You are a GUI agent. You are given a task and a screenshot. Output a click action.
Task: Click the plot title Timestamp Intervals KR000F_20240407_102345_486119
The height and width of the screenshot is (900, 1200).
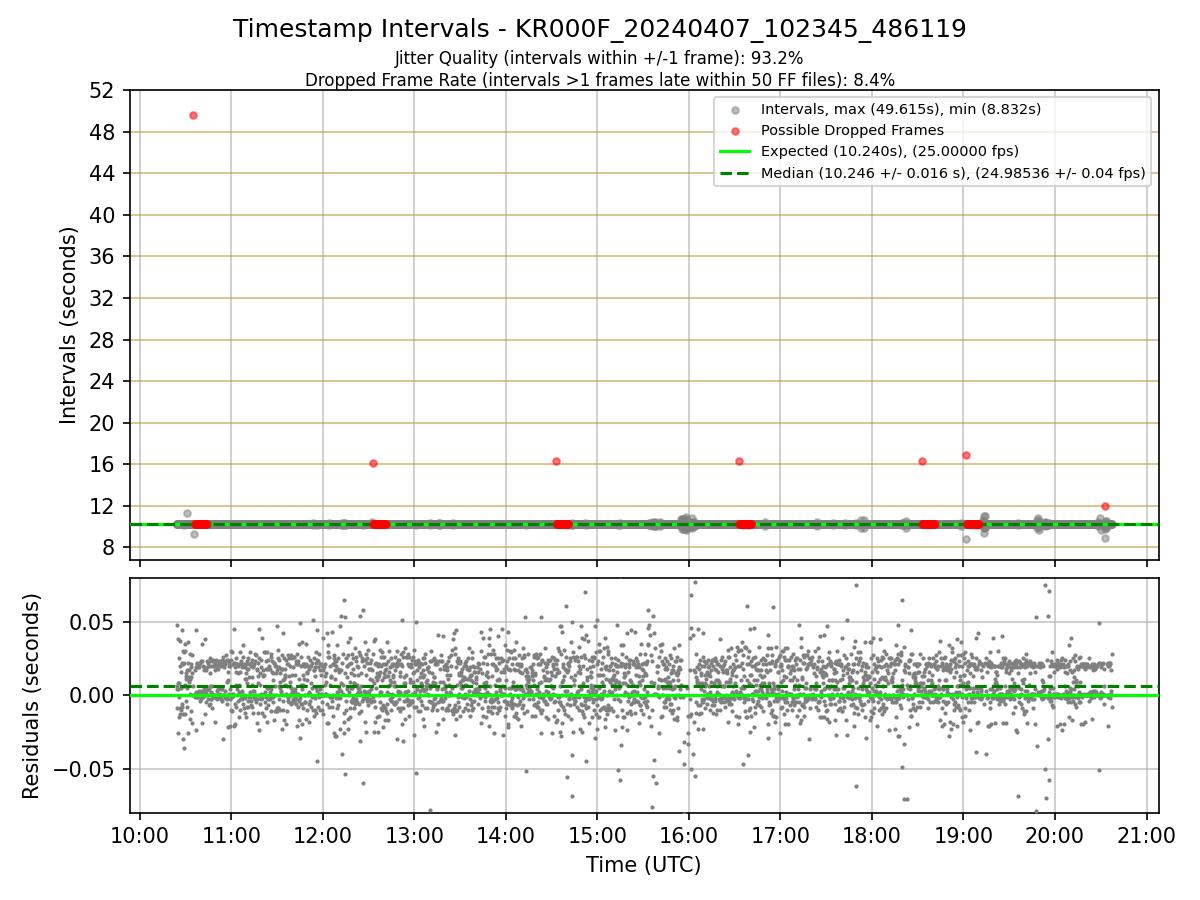(x=600, y=29)
